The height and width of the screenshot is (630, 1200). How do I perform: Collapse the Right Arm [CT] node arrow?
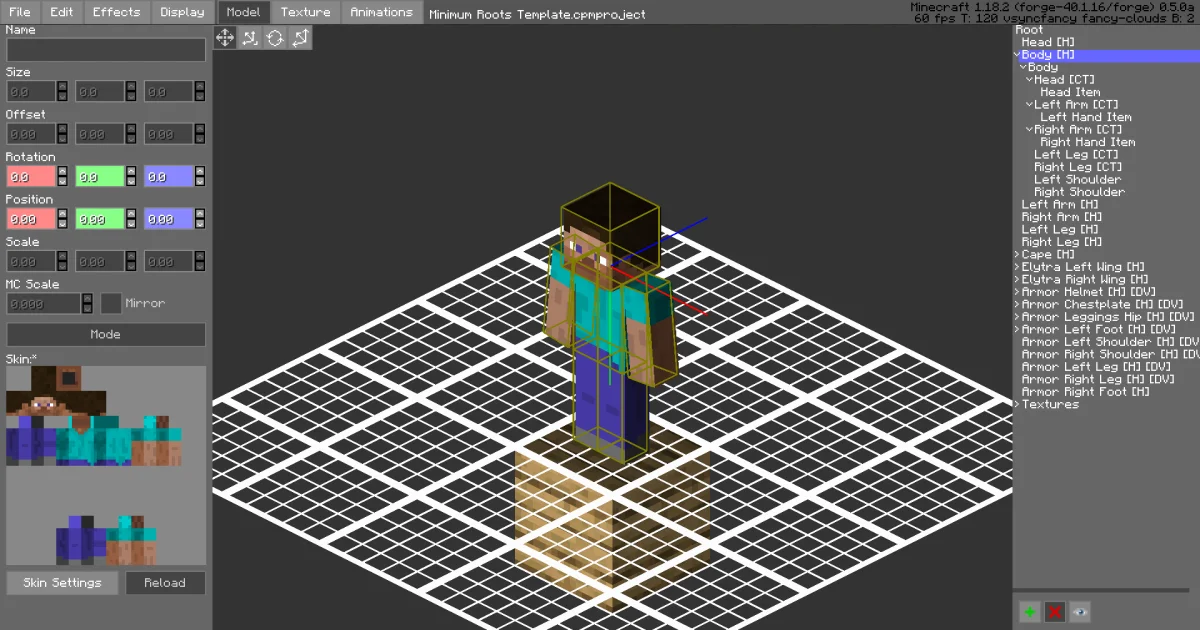point(1029,130)
